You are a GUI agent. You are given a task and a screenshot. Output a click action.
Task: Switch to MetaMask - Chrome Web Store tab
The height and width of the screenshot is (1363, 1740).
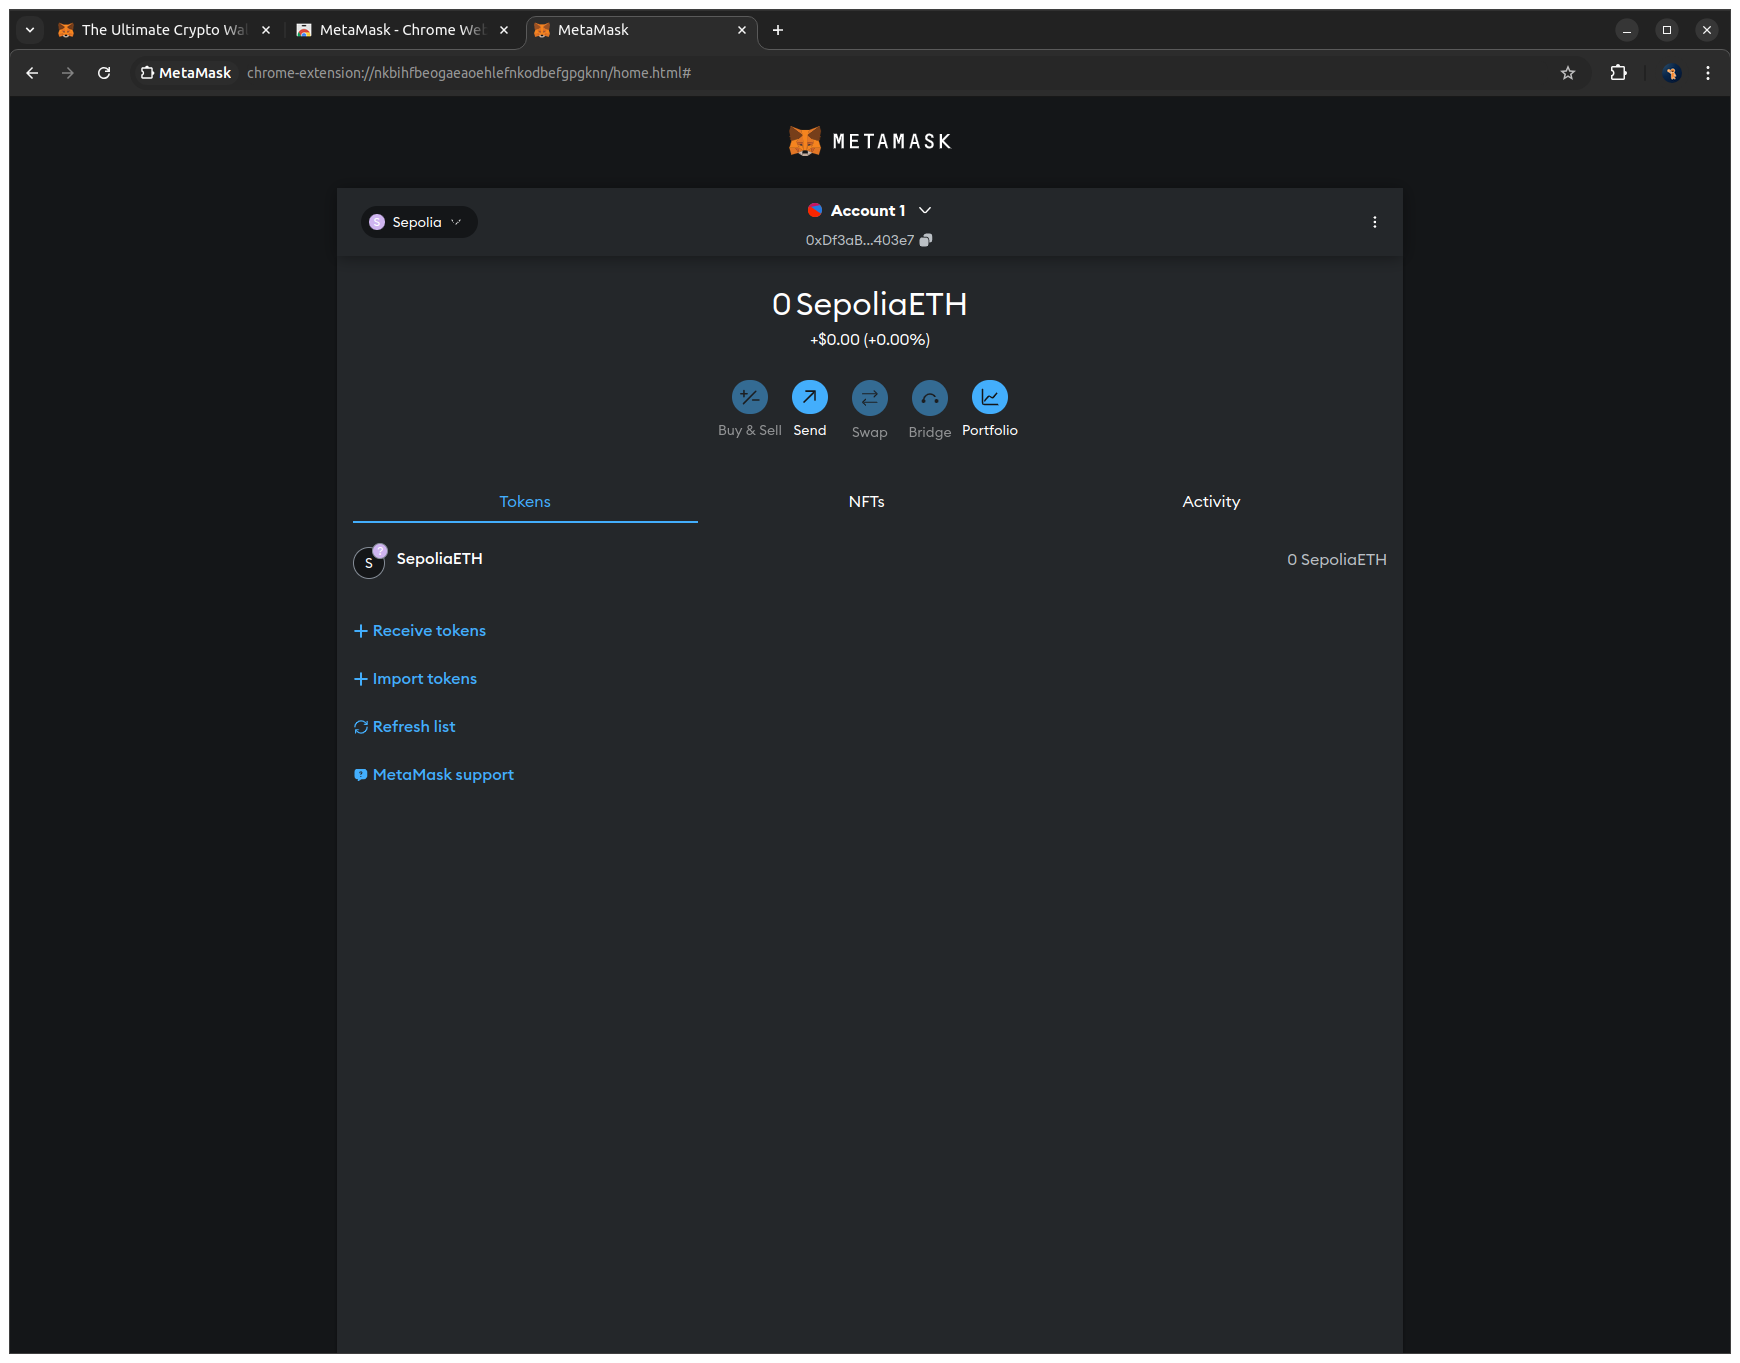[x=402, y=30]
